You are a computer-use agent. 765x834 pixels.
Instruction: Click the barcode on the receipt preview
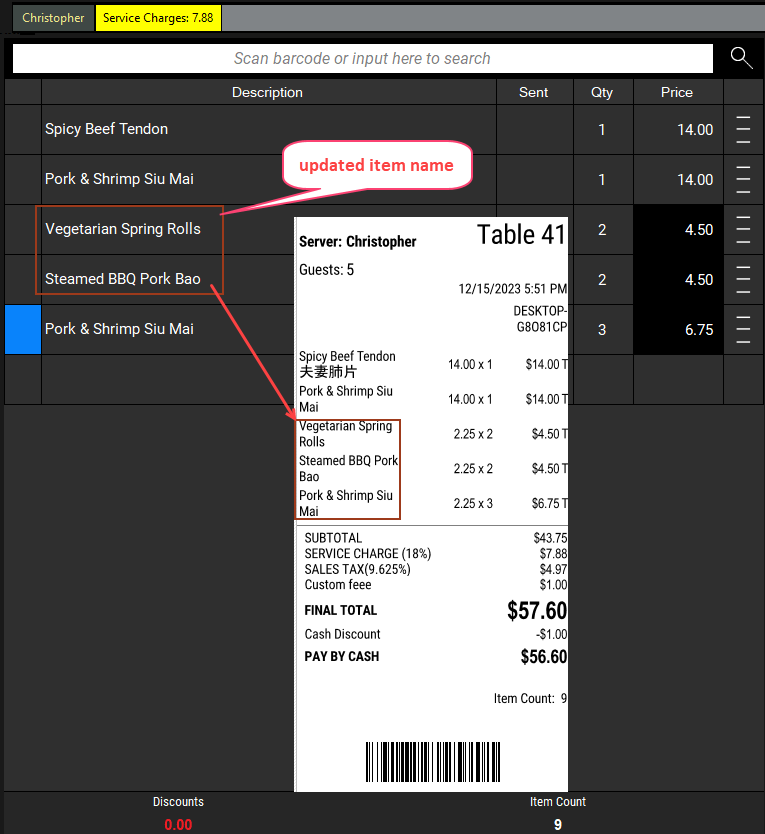[x=431, y=766]
